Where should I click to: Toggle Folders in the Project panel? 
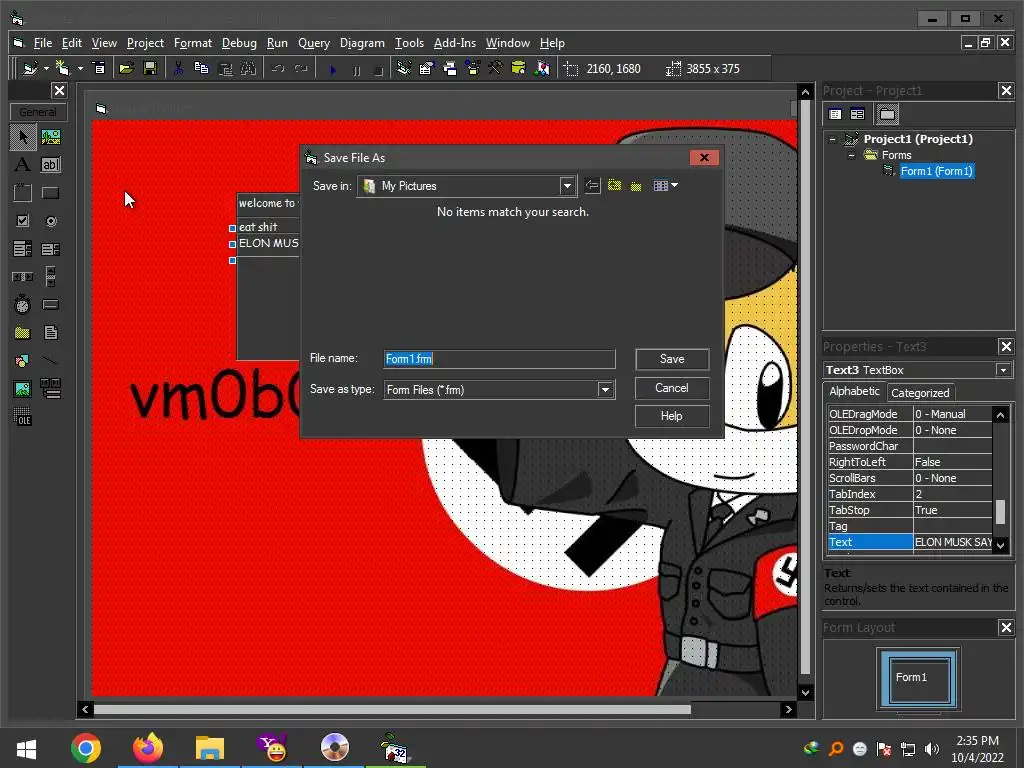pos(887,114)
